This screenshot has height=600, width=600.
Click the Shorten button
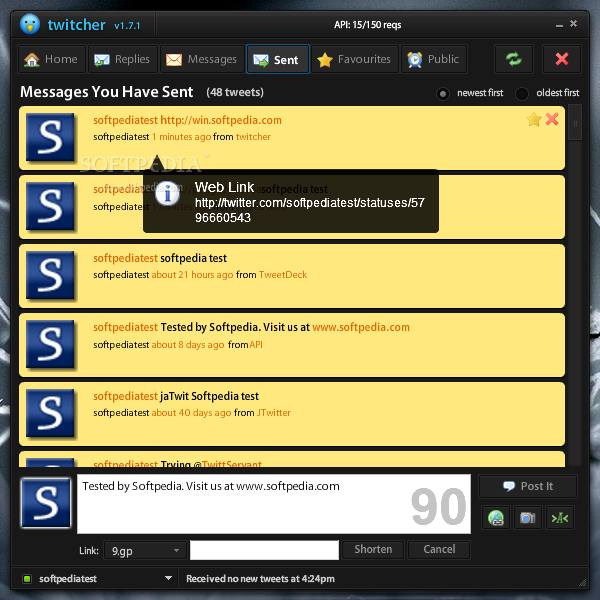[373, 549]
